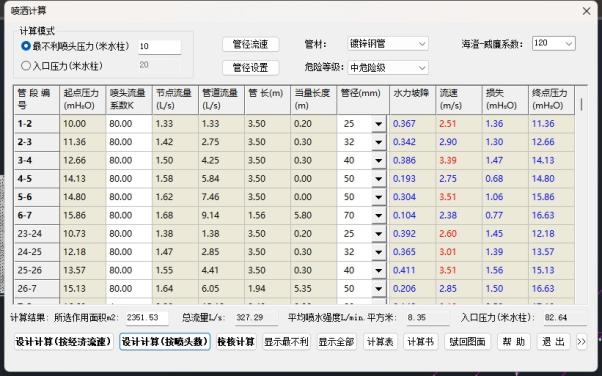Click the 退出 button
Viewport: 602px width, 376px height.
coord(554,341)
